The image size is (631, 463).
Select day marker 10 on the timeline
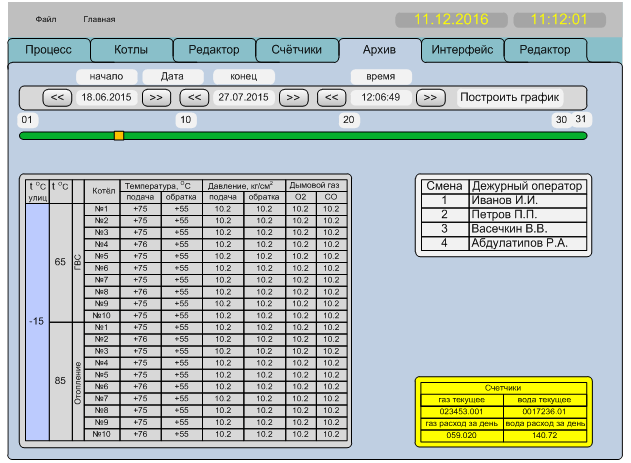(185, 120)
